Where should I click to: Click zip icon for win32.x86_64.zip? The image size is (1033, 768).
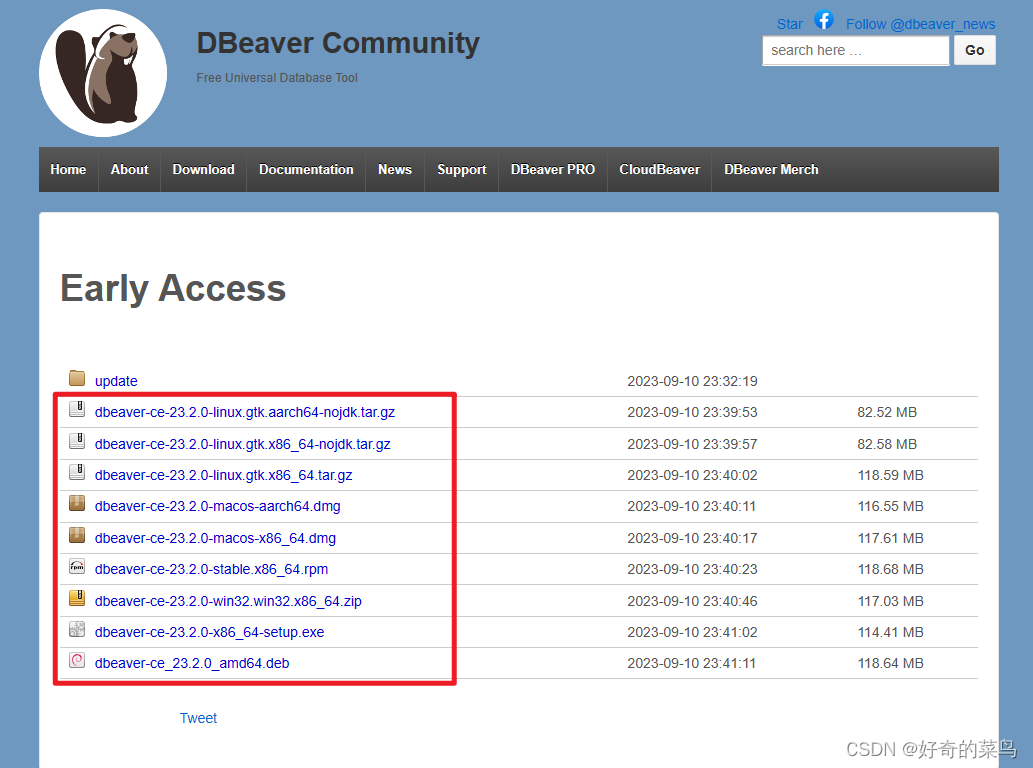[x=77, y=598]
